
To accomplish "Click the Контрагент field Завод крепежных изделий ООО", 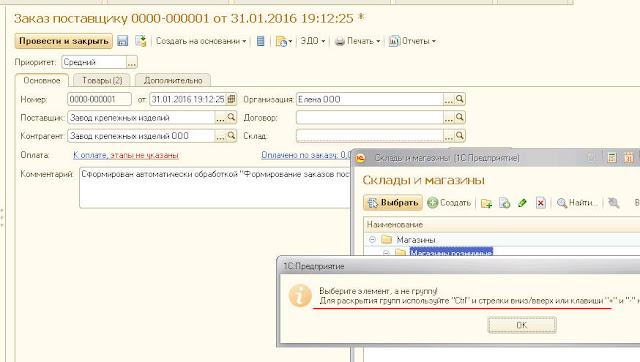I will tap(141, 136).
